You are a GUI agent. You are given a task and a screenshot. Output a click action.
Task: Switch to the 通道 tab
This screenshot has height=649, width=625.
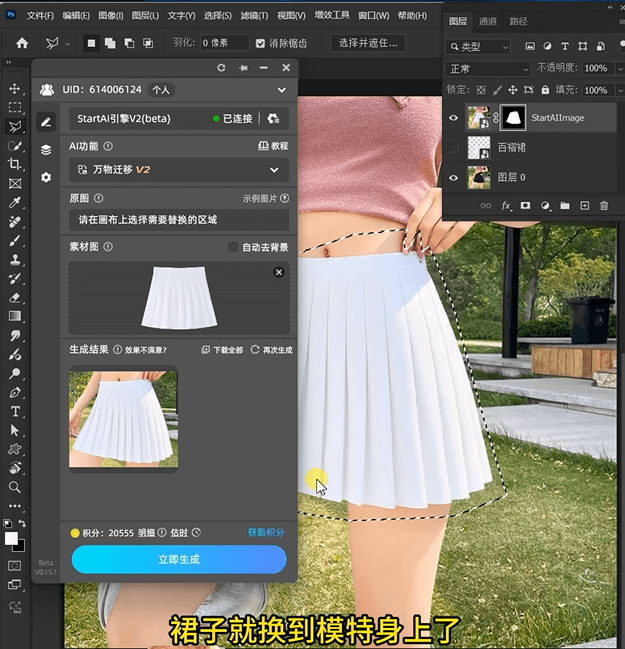(488, 22)
